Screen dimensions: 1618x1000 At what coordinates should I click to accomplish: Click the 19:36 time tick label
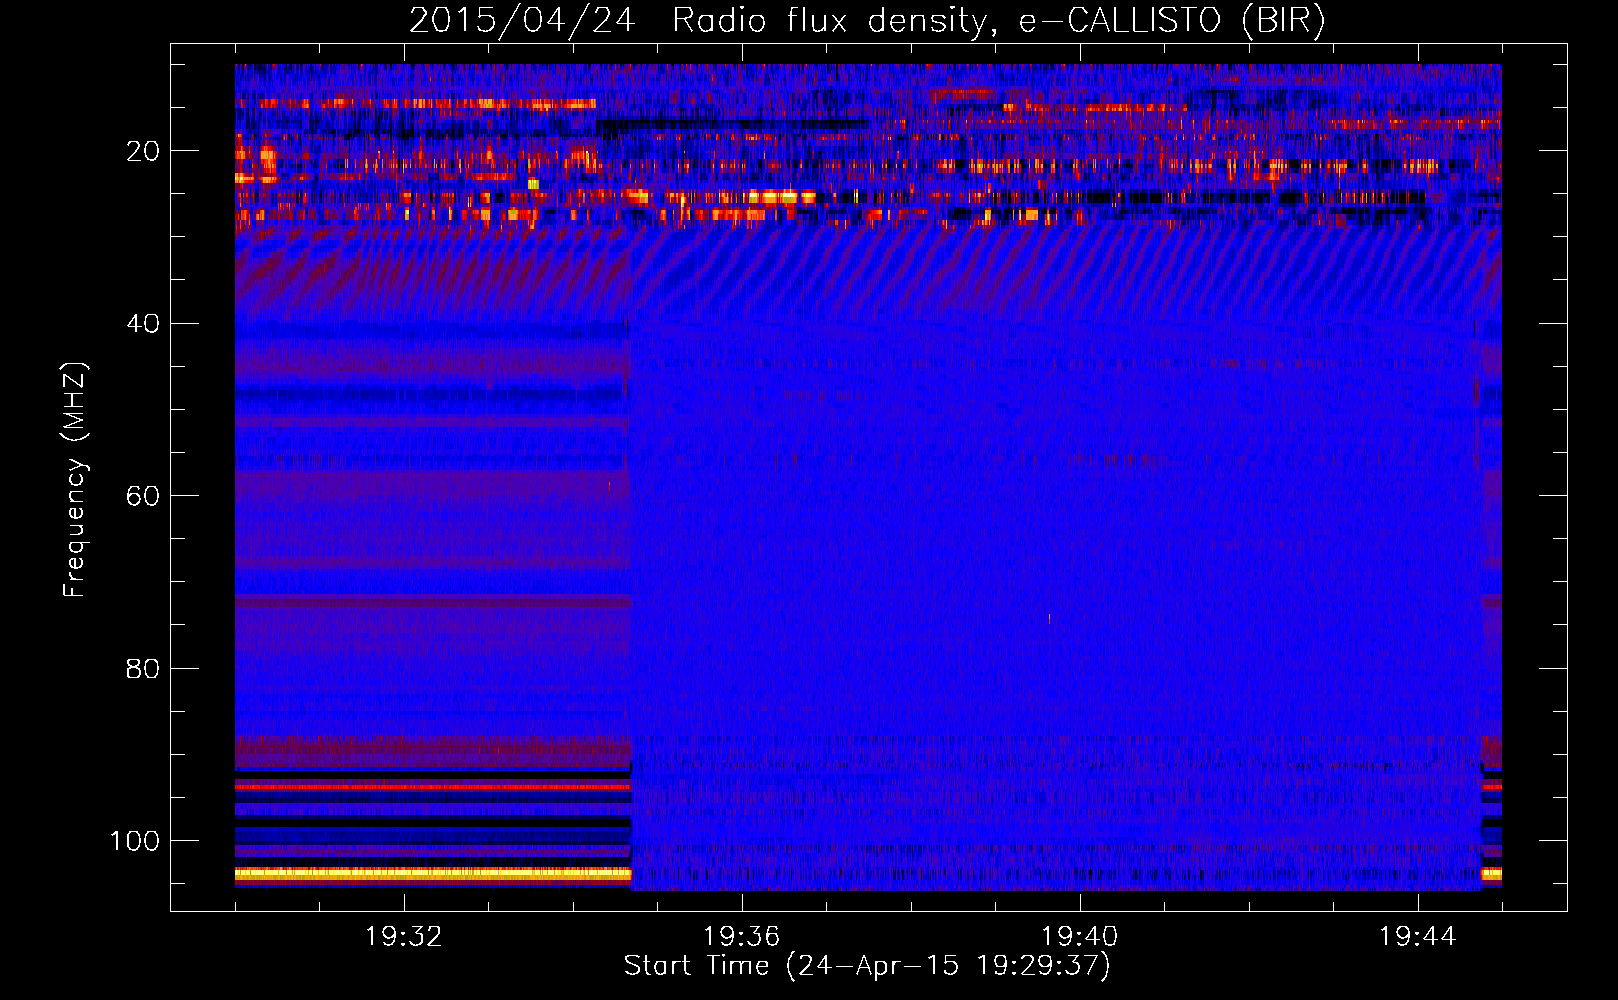pyautogui.click(x=742, y=937)
